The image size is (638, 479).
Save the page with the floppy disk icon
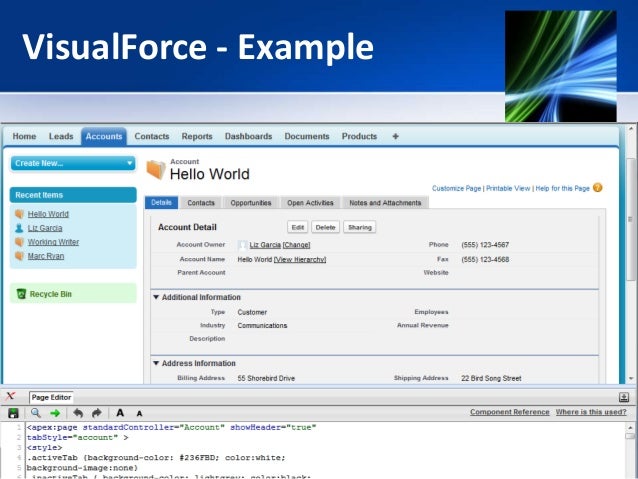coord(13,413)
